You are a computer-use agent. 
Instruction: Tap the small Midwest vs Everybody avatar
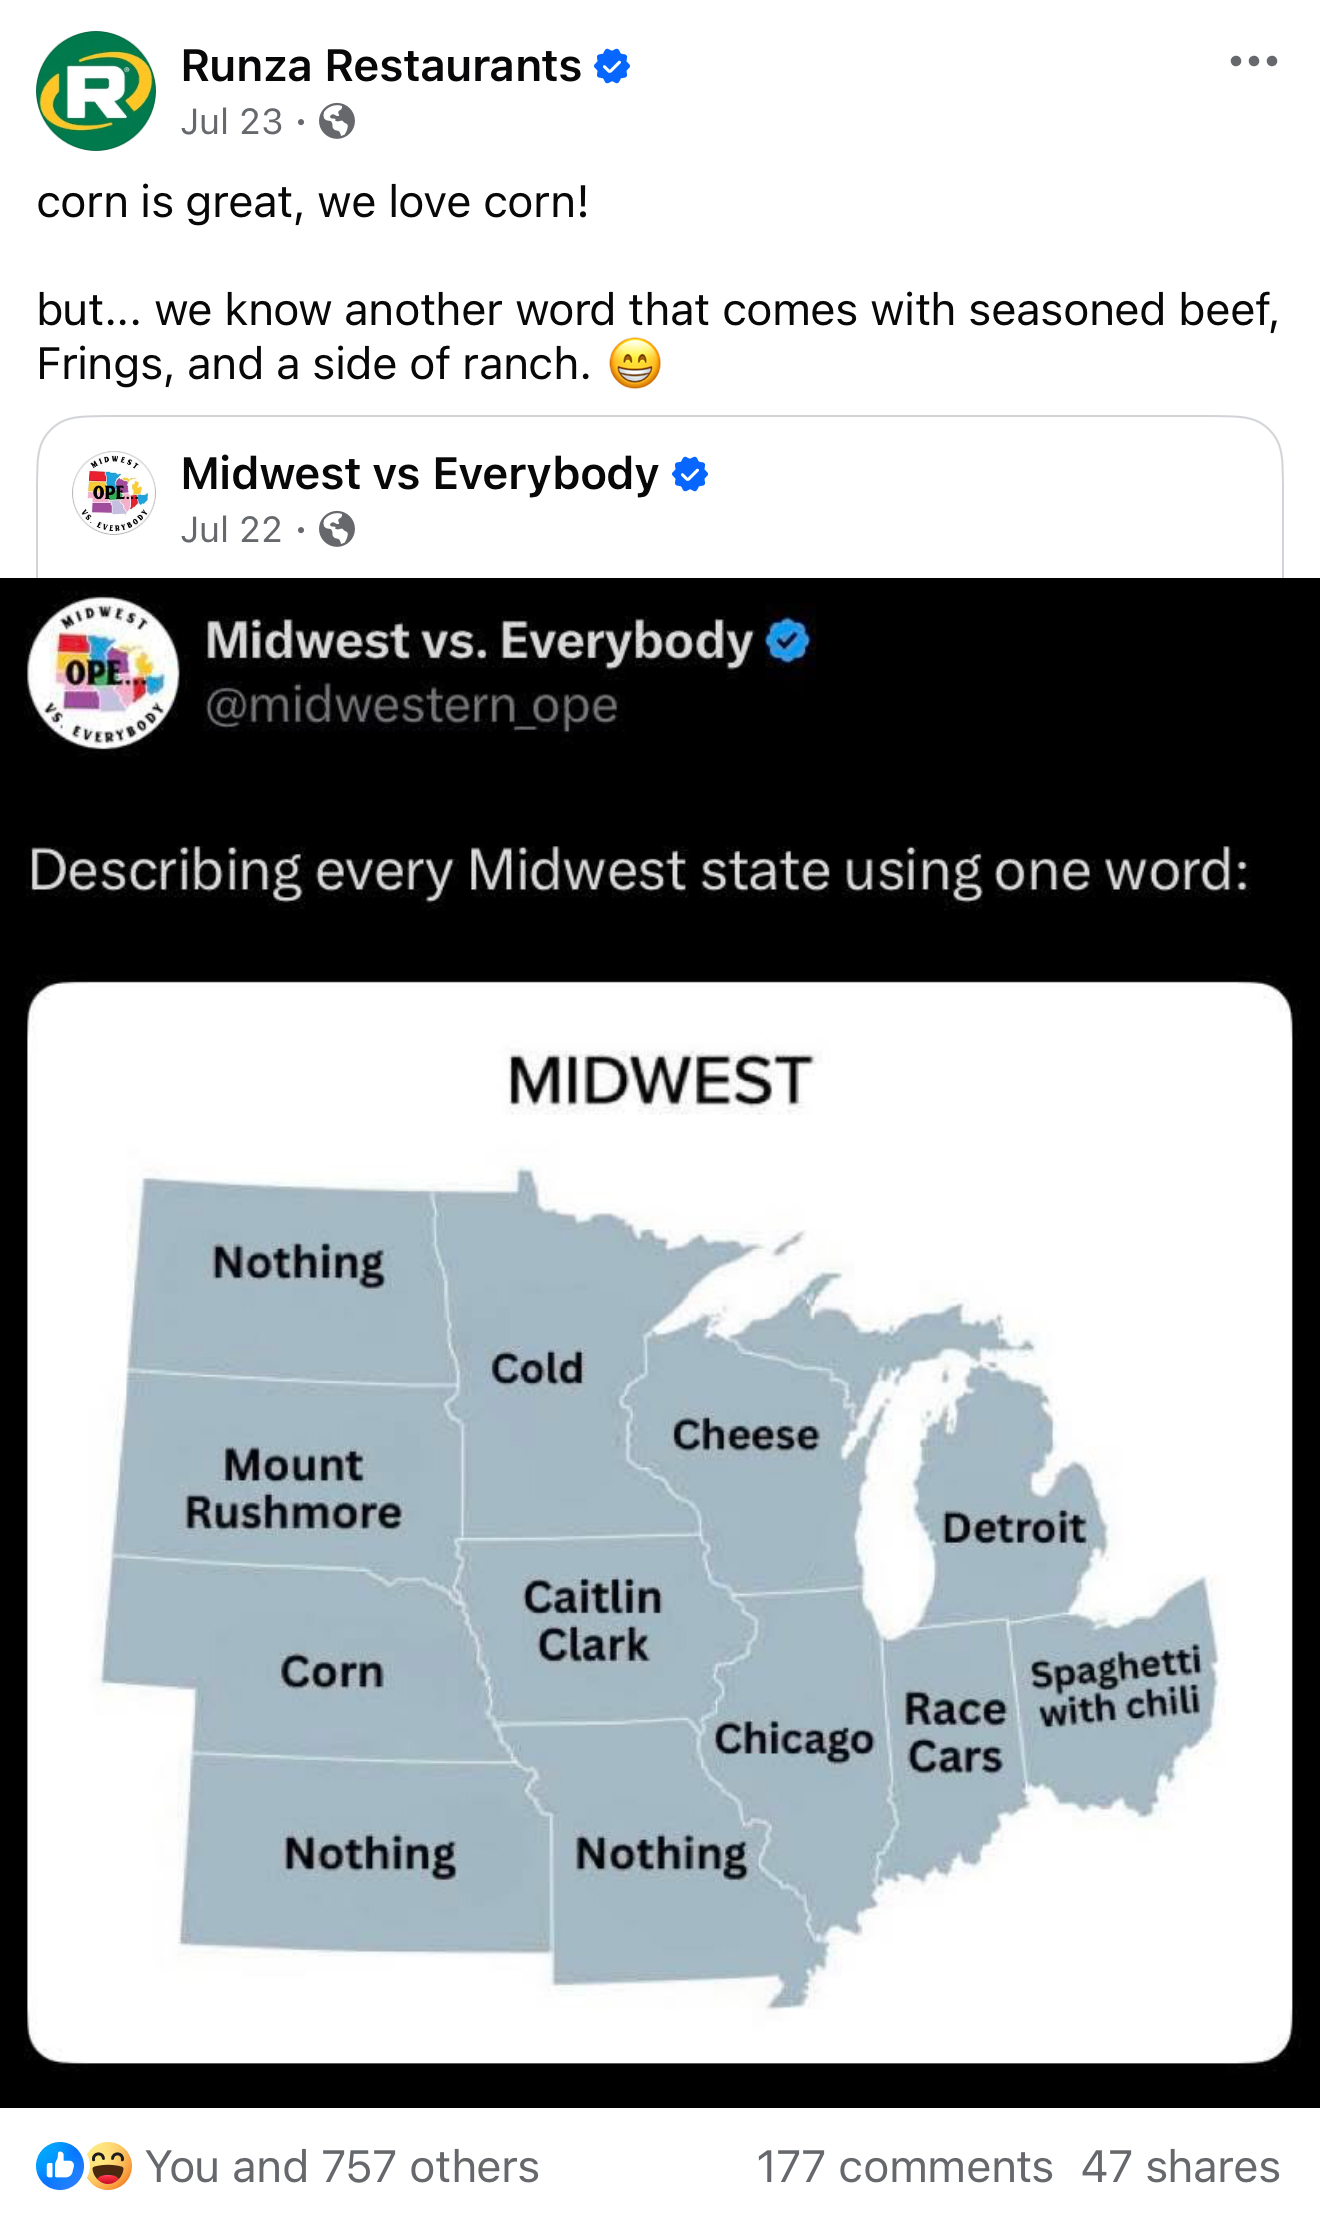114,492
